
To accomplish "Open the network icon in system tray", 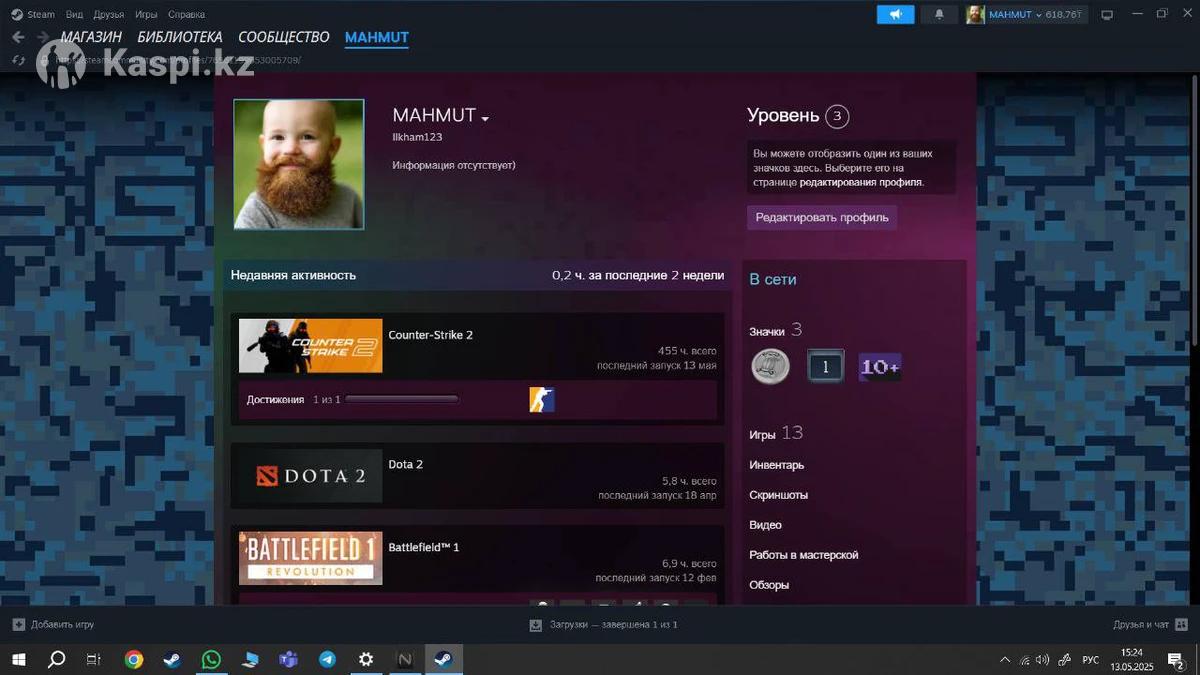I will point(1024,660).
